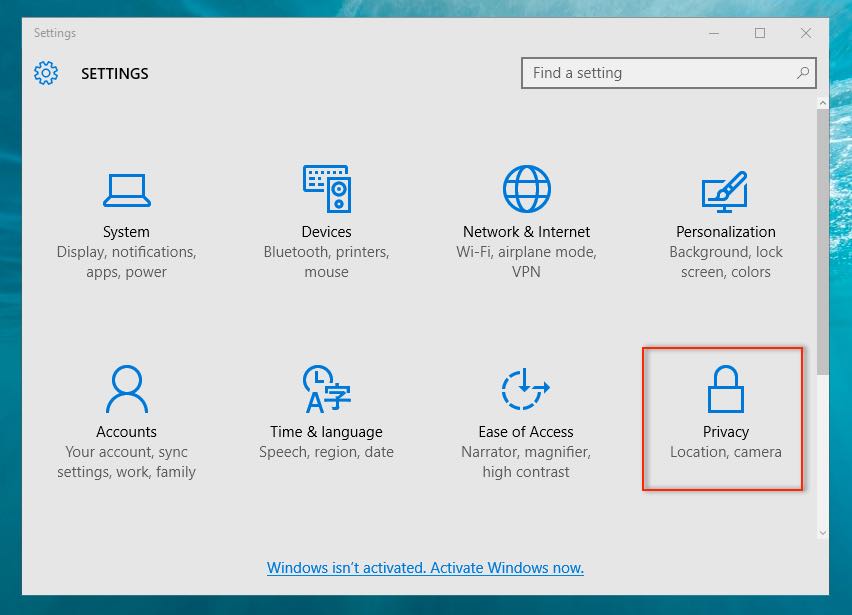Image resolution: width=852 pixels, height=615 pixels.
Task: Minimize the Settings window
Action: 715,33
